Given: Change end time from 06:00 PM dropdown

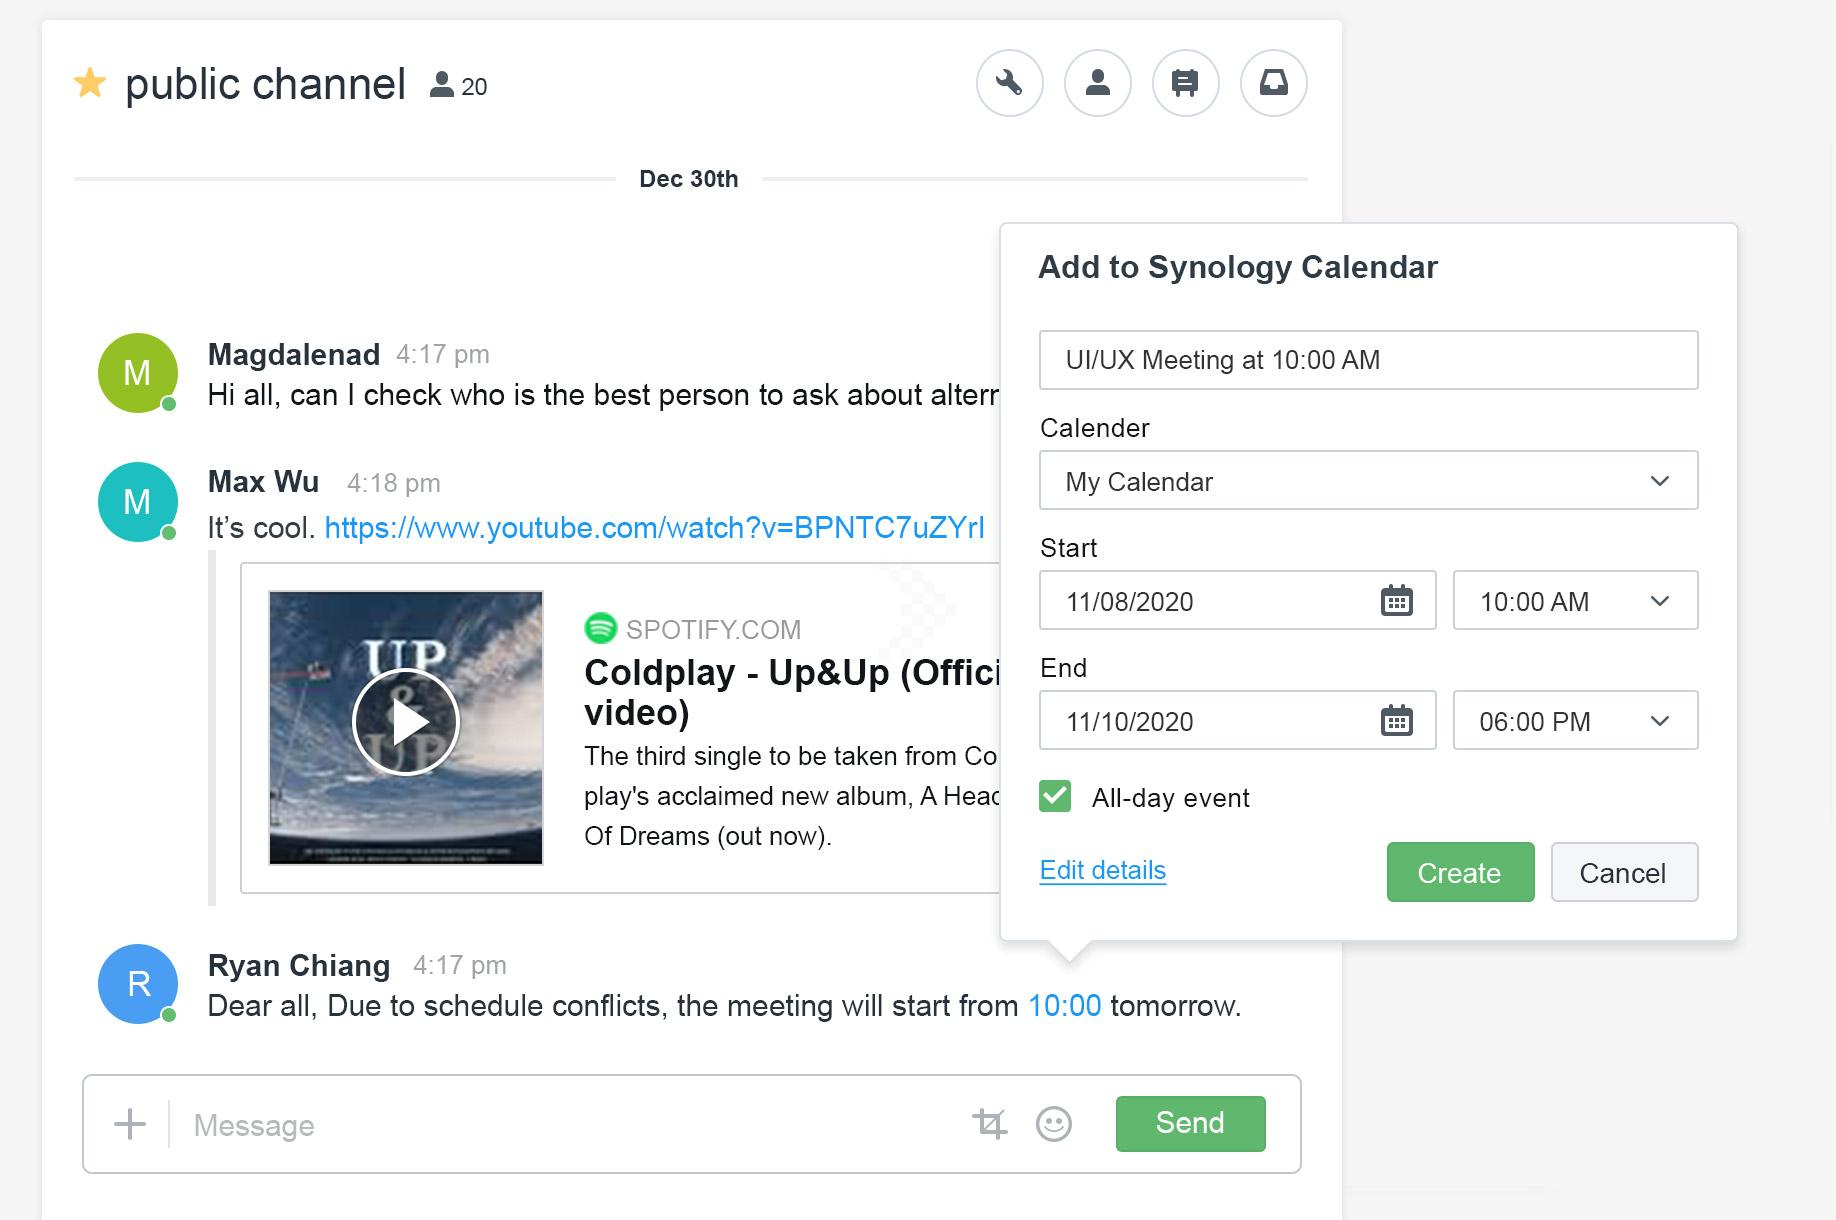Looking at the screenshot, I should [x=1658, y=720].
